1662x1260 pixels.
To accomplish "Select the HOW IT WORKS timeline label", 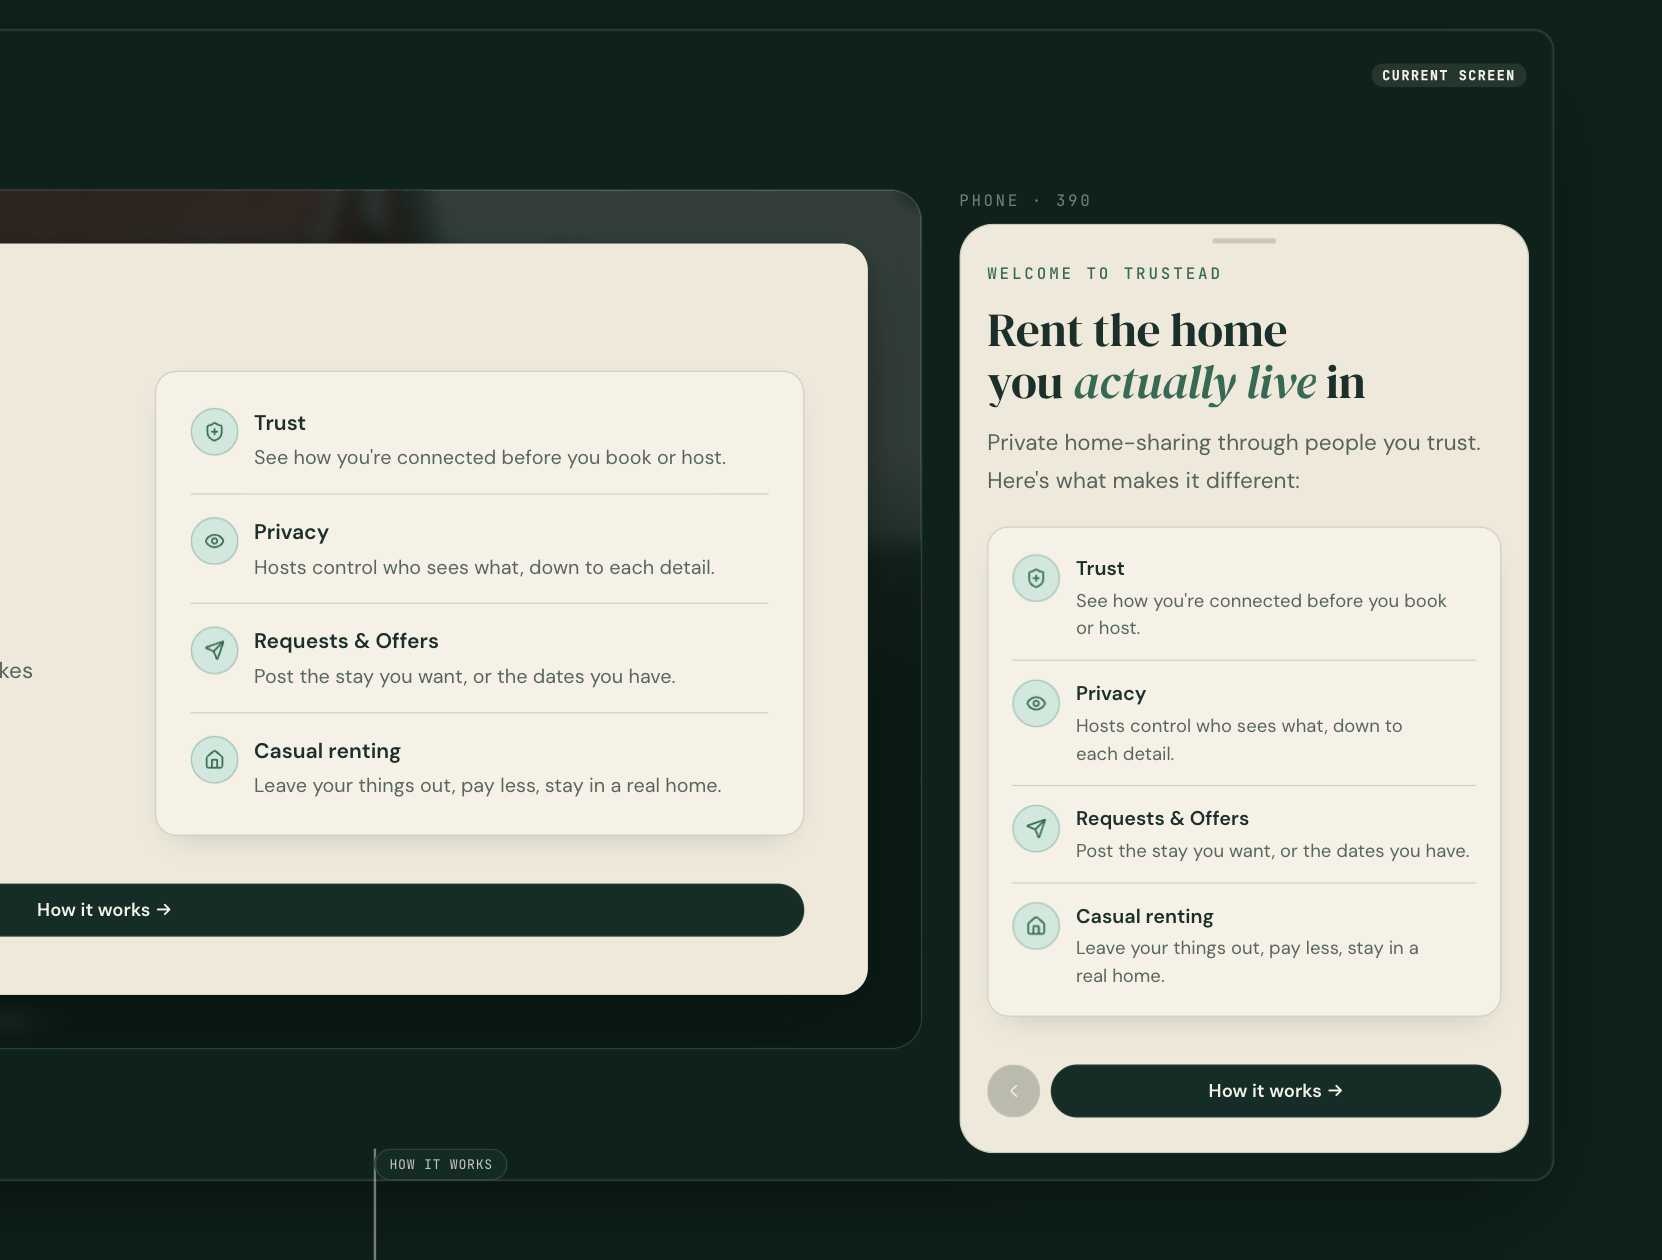I will [x=441, y=1164].
